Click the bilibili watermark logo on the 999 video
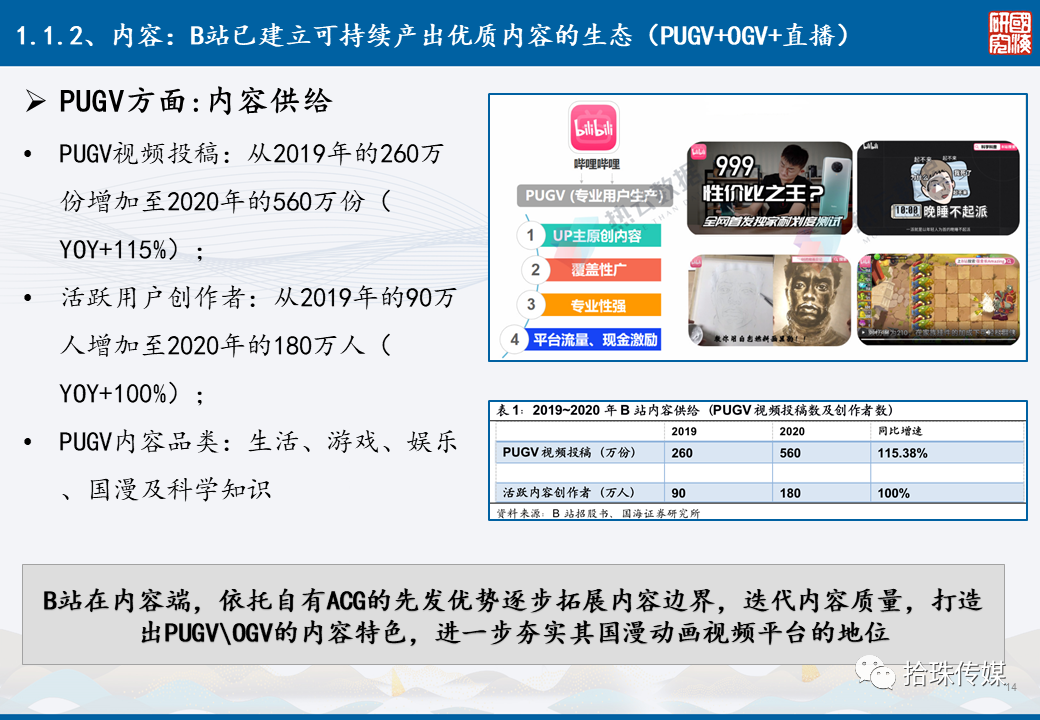The image size is (1040, 720). pyautogui.click(x=697, y=150)
